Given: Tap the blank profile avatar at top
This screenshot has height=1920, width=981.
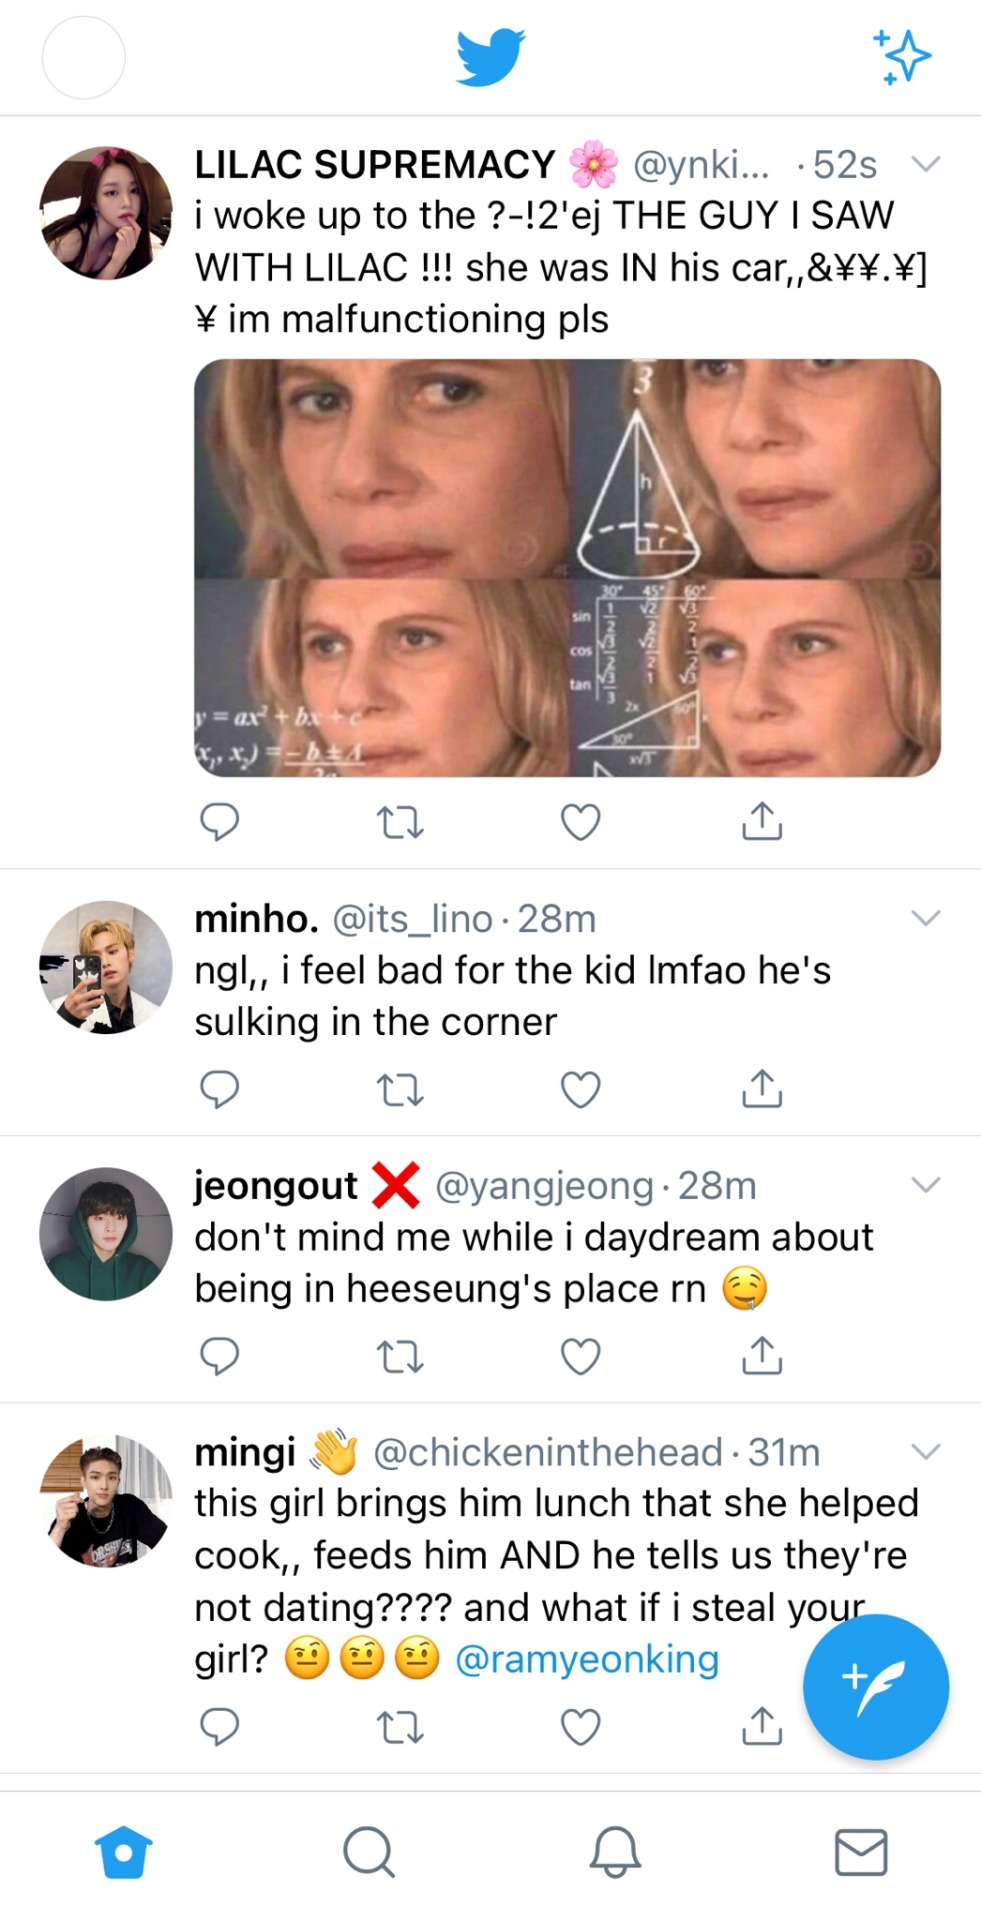Looking at the screenshot, I should tap(84, 57).
